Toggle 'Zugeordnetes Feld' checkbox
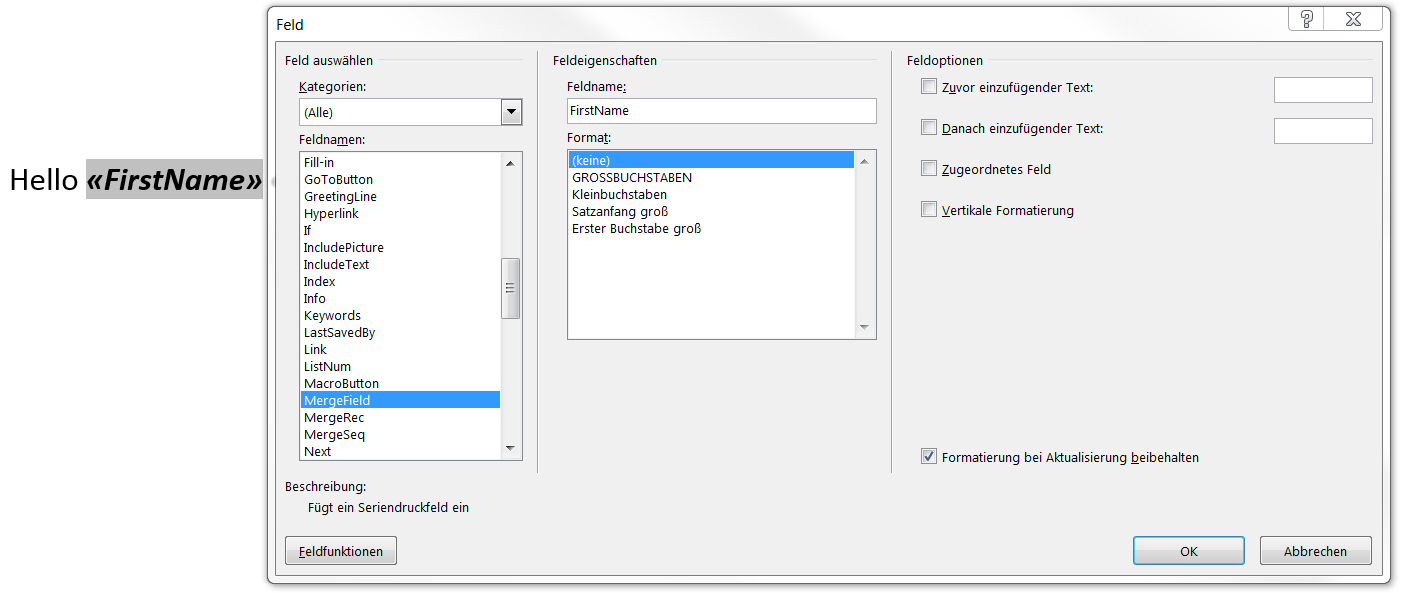The width and height of the screenshot is (1406, 593). 929,169
